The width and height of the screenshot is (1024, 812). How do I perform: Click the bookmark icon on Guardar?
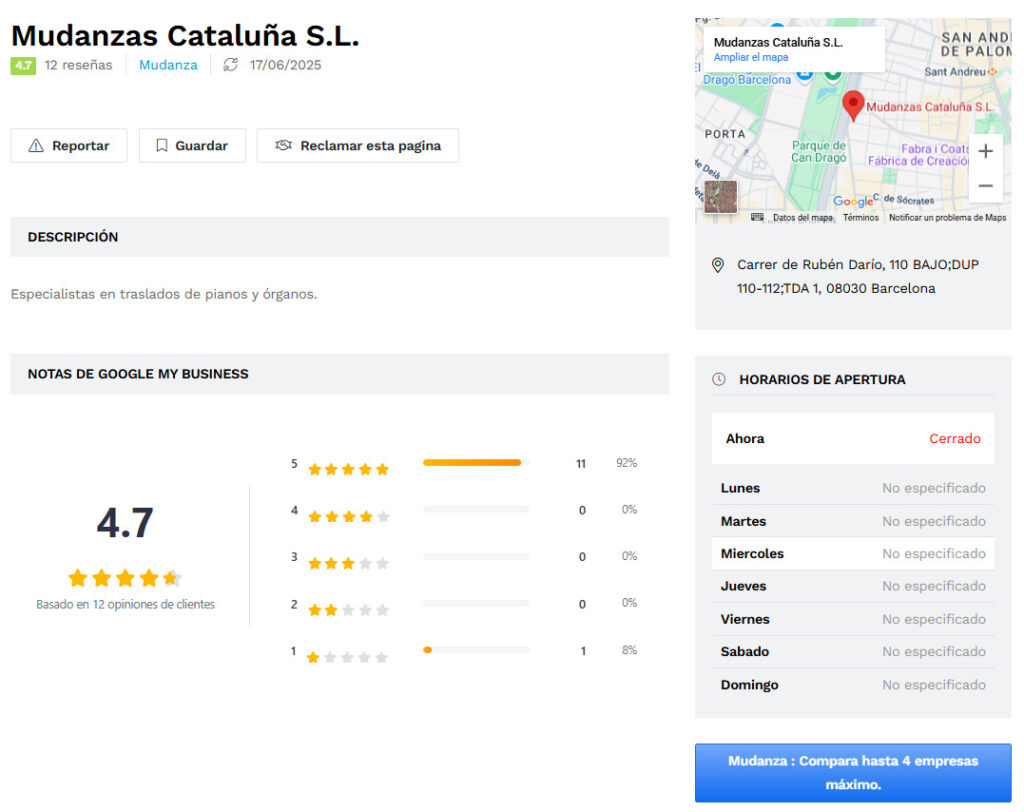pyautogui.click(x=161, y=146)
